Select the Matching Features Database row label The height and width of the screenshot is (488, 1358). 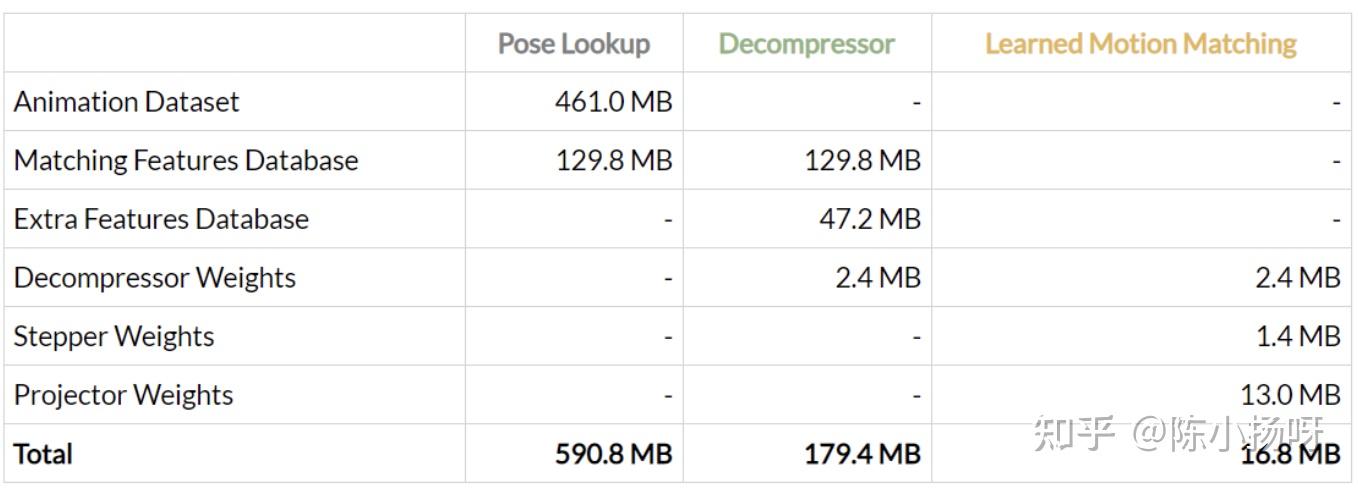tap(186, 160)
